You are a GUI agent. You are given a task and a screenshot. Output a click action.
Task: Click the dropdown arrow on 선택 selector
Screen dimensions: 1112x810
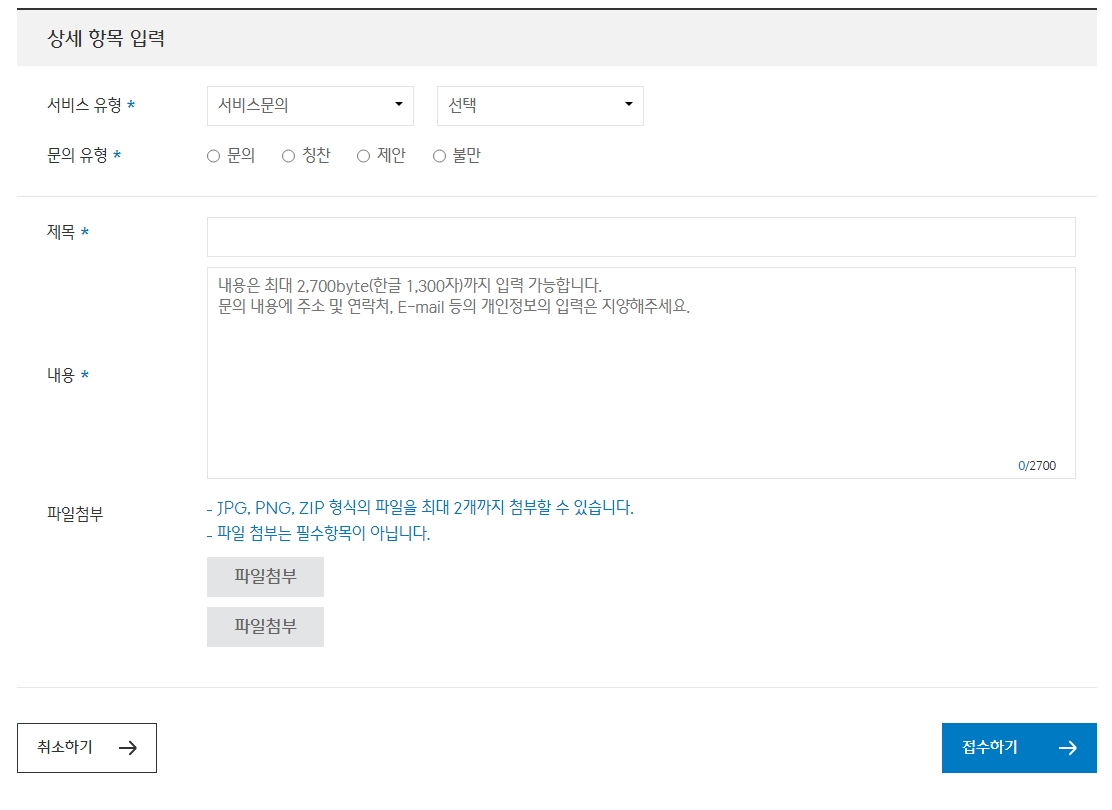point(629,105)
